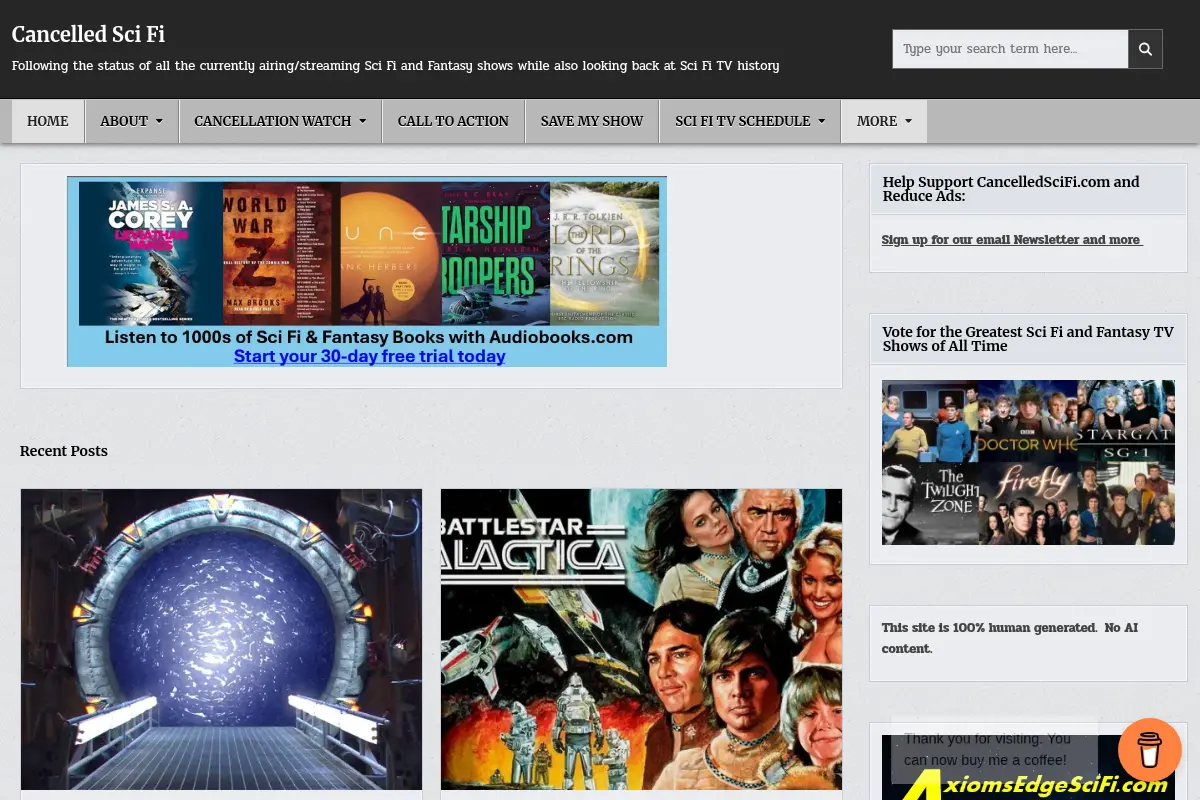Go to the Home menu item
The height and width of the screenshot is (800, 1200).
click(x=48, y=121)
